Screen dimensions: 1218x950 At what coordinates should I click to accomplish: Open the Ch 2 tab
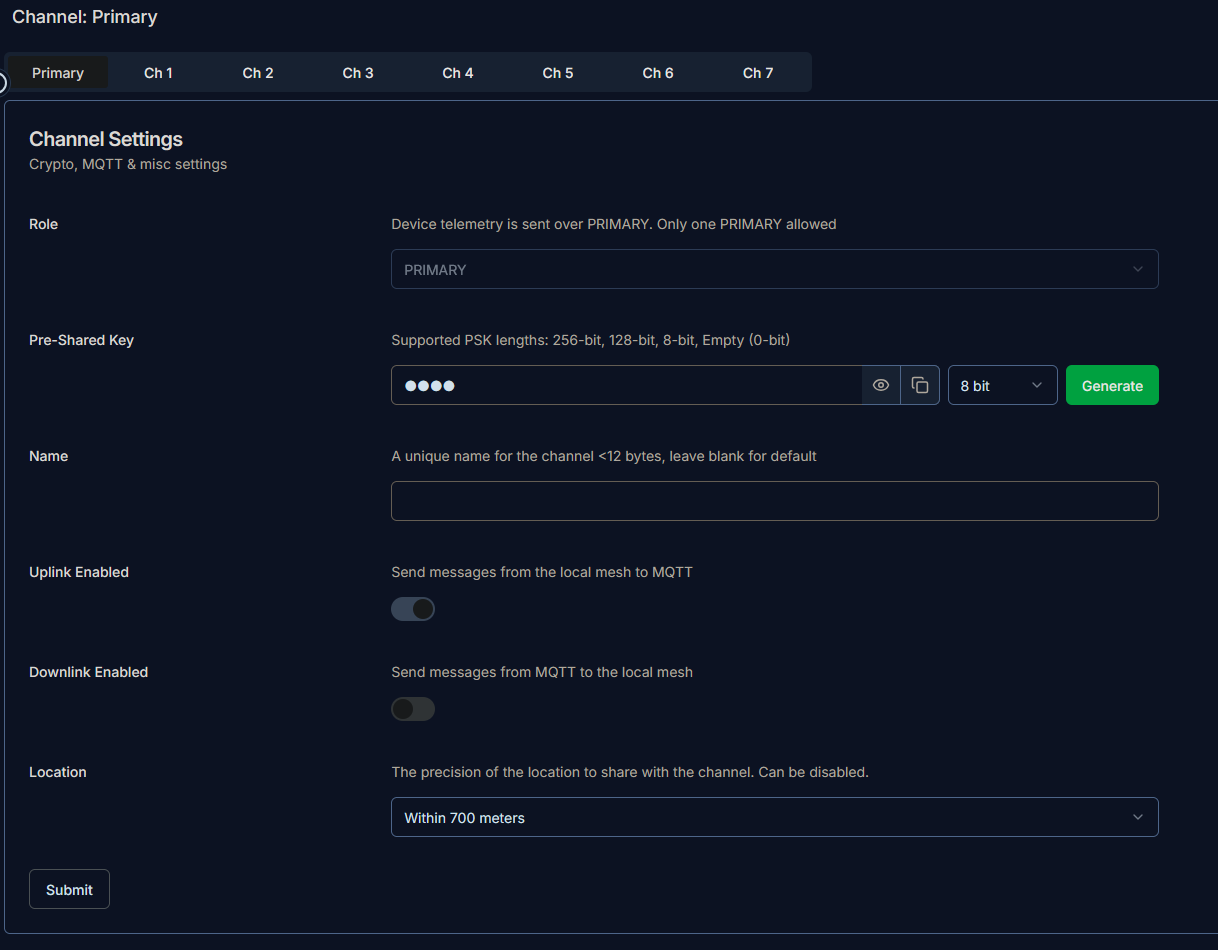tap(258, 73)
